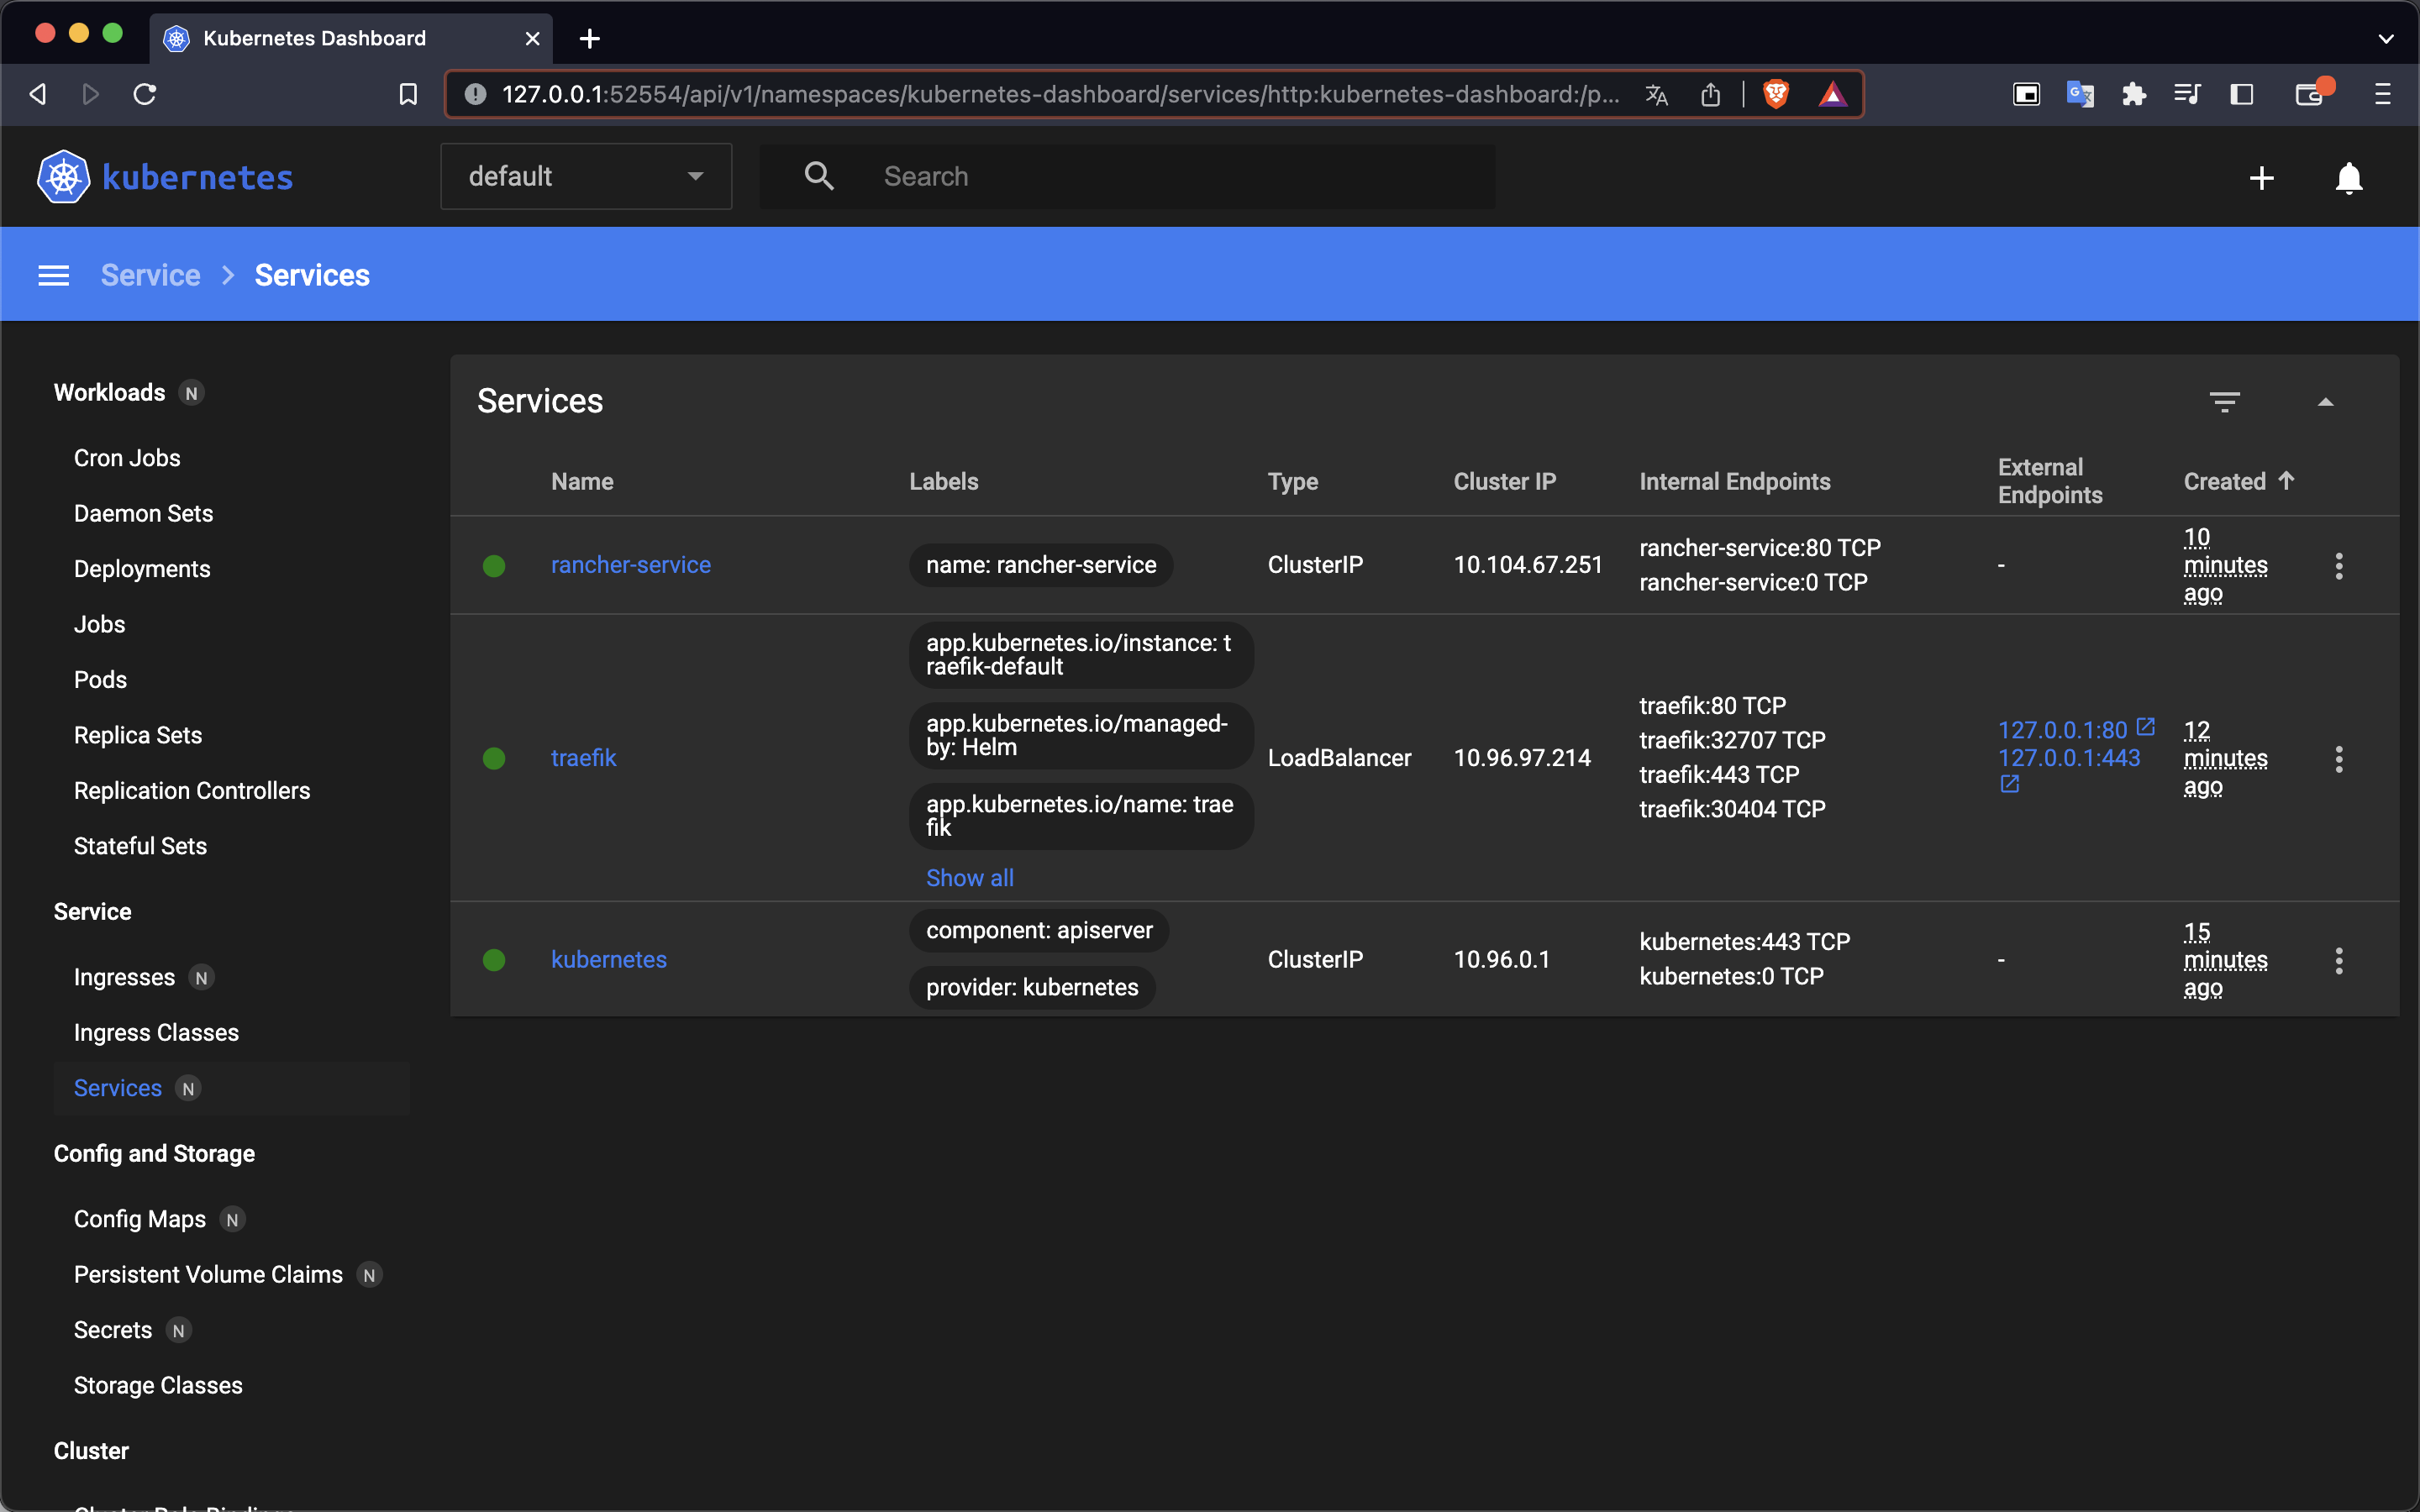Collapse the Services card
This screenshot has width=2420, height=1512.
click(2325, 402)
